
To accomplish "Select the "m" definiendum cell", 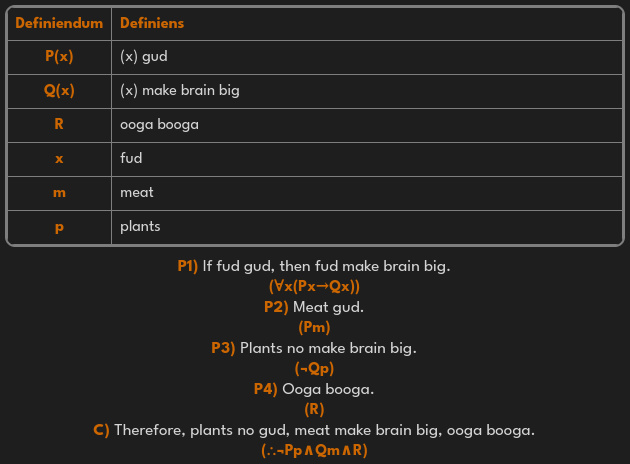I will 59,192.
